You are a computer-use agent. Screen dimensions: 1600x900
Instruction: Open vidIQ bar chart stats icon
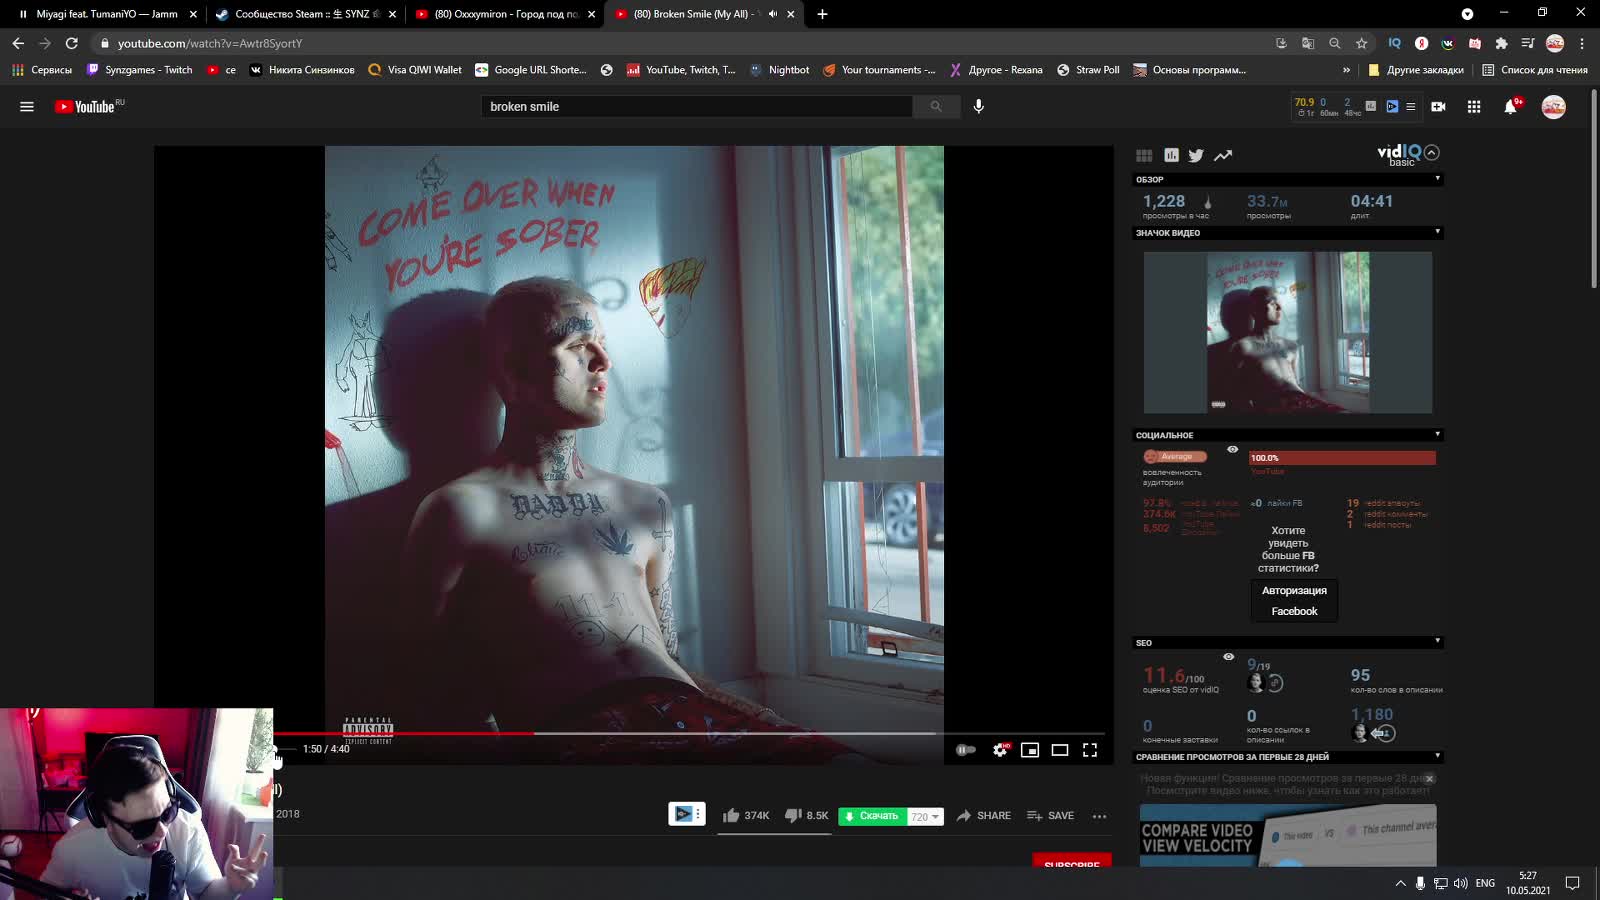click(x=1171, y=155)
